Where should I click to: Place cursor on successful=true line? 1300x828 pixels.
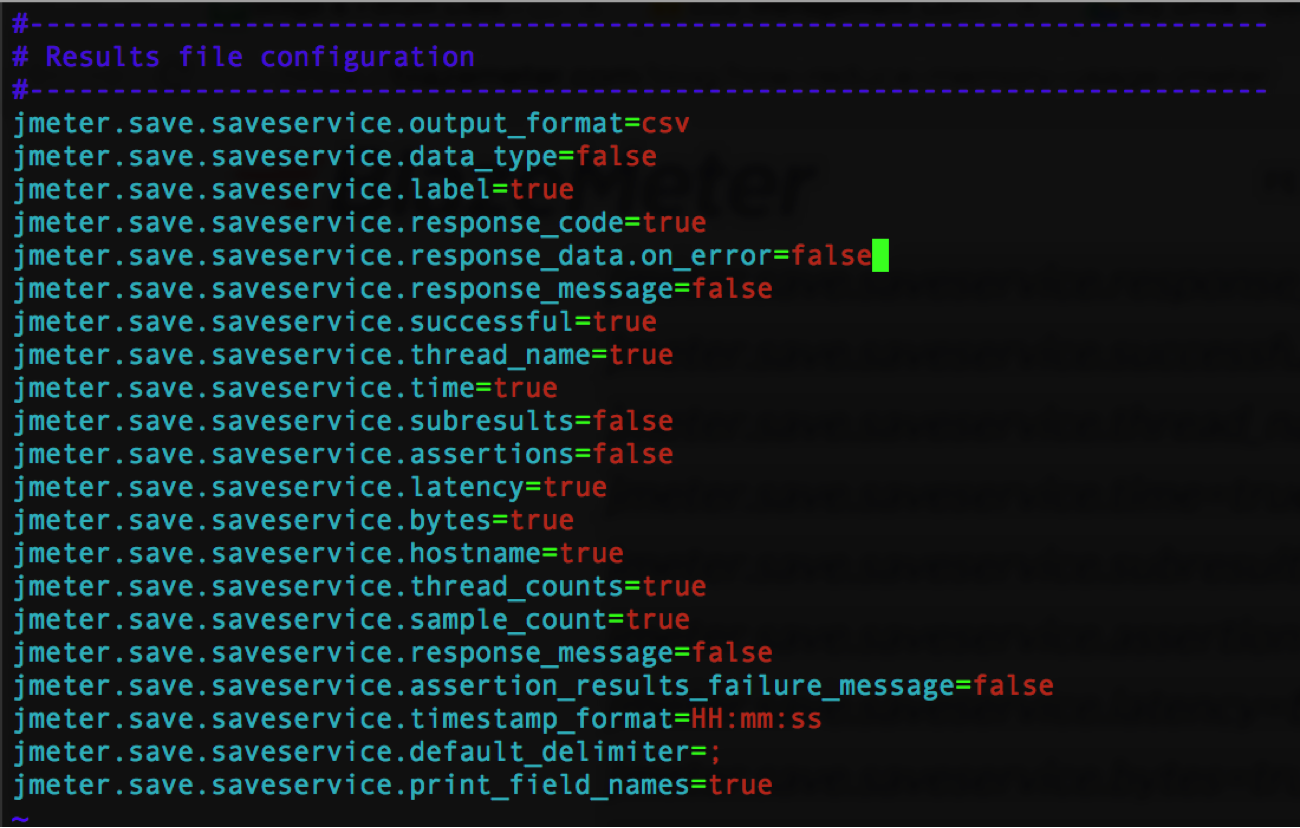[335, 322]
